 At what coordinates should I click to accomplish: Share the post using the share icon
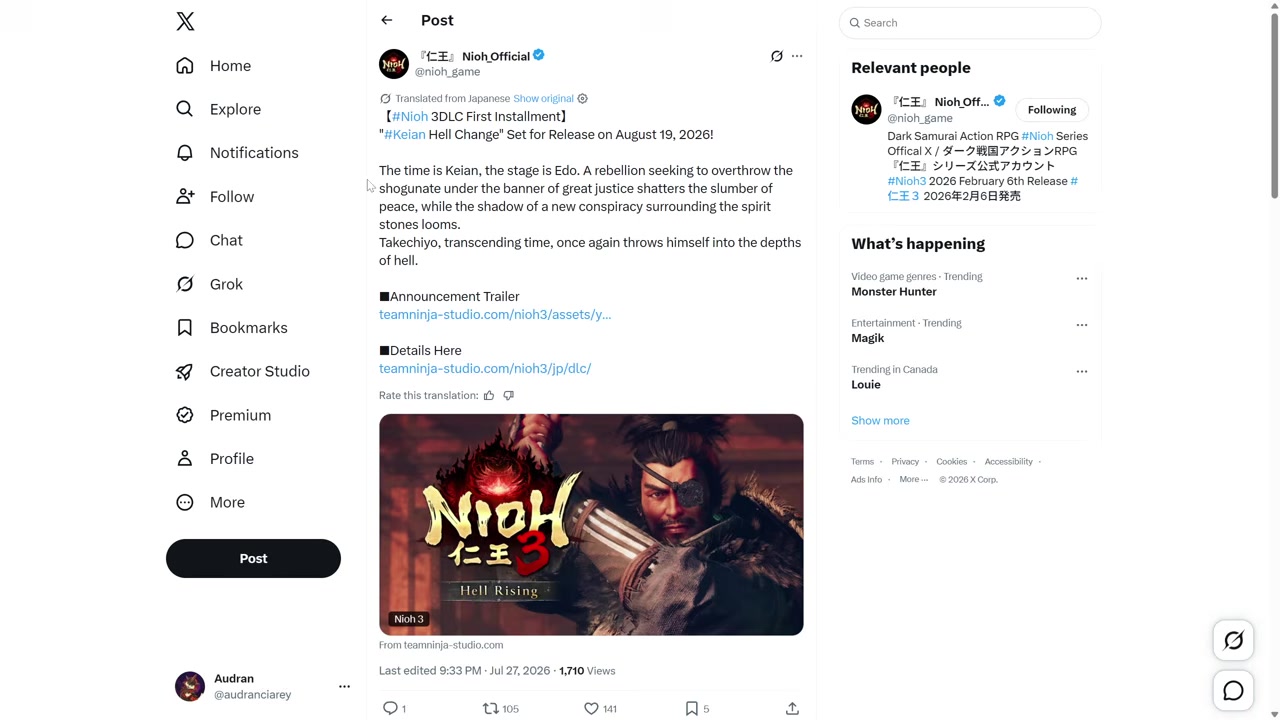pos(792,708)
